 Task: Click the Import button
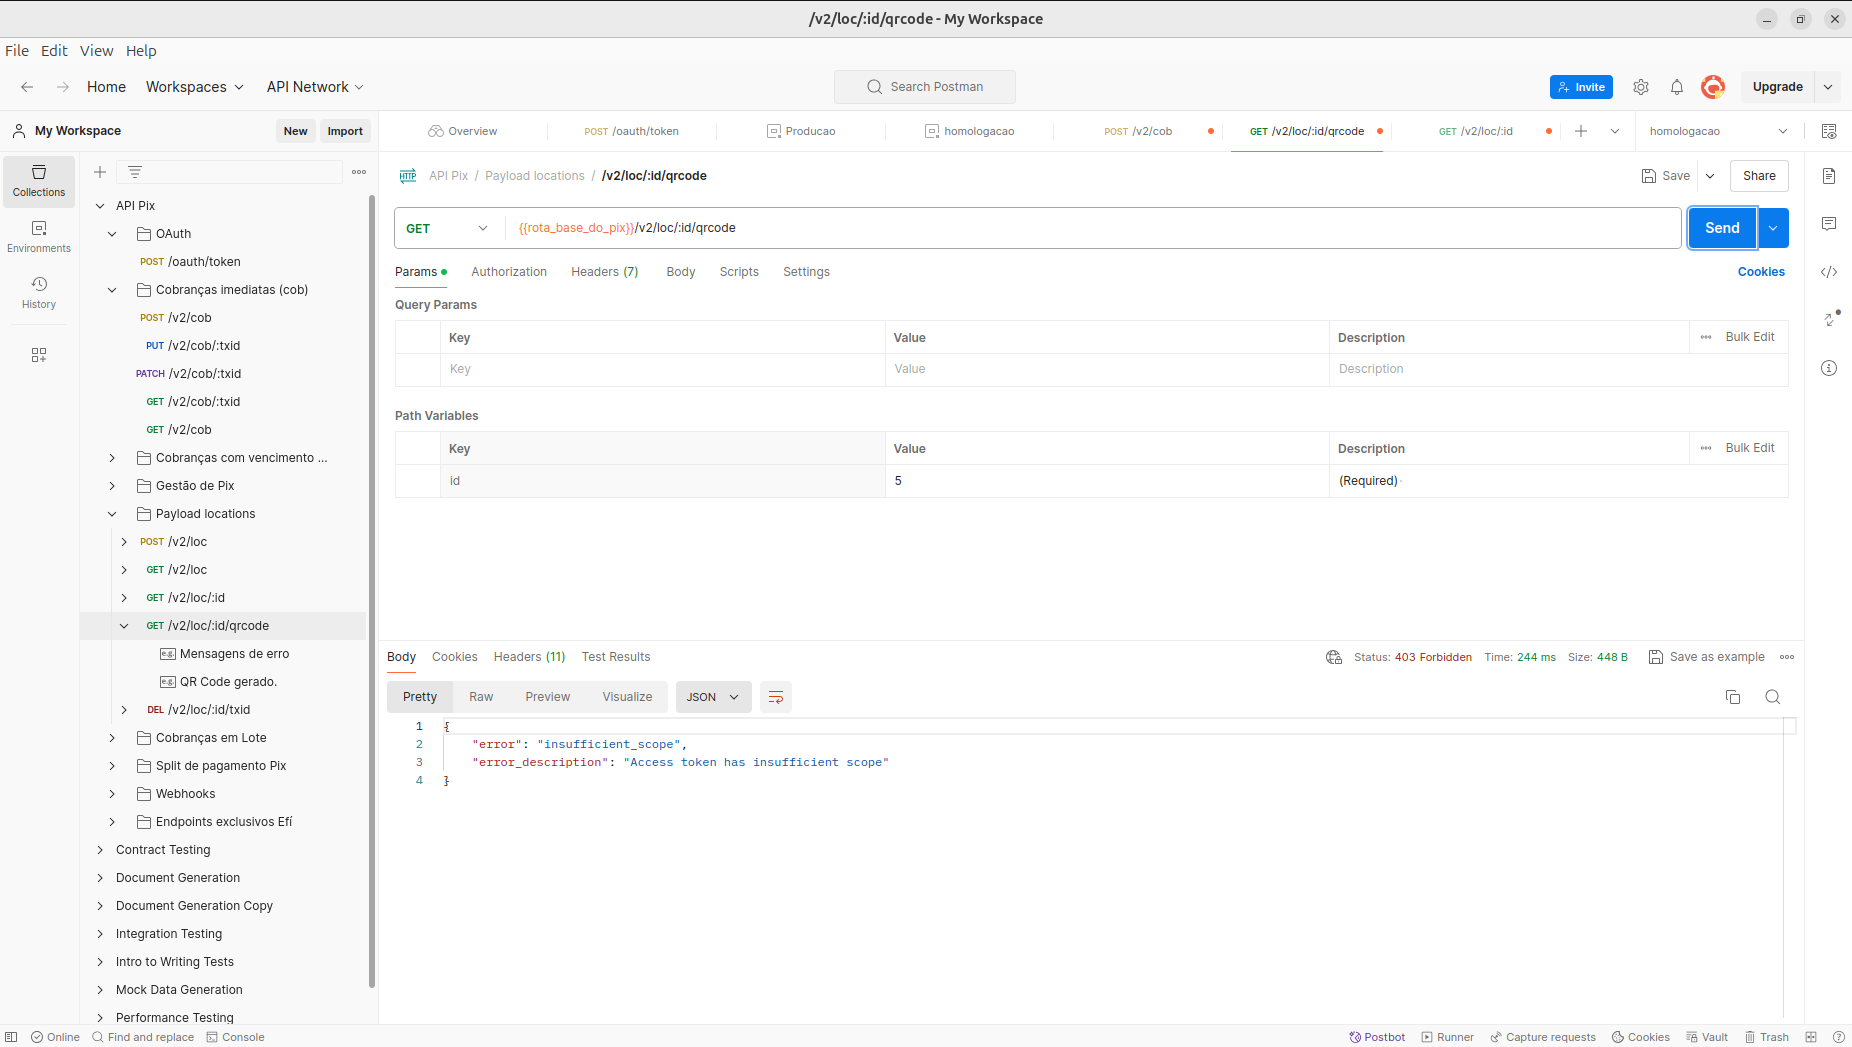pos(345,131)
